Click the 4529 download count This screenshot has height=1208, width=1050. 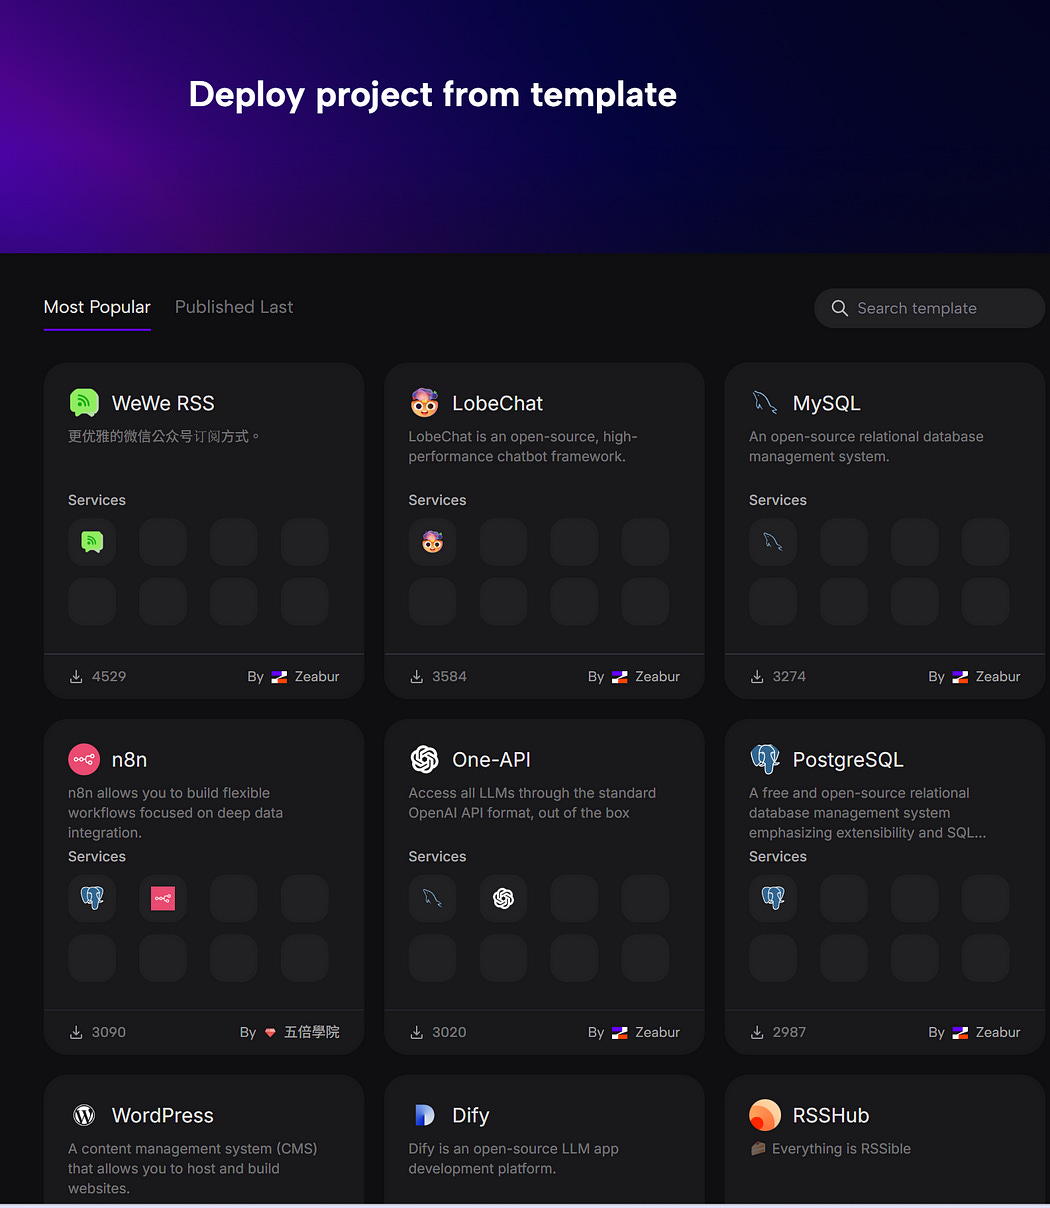click(x=109, y=676)
